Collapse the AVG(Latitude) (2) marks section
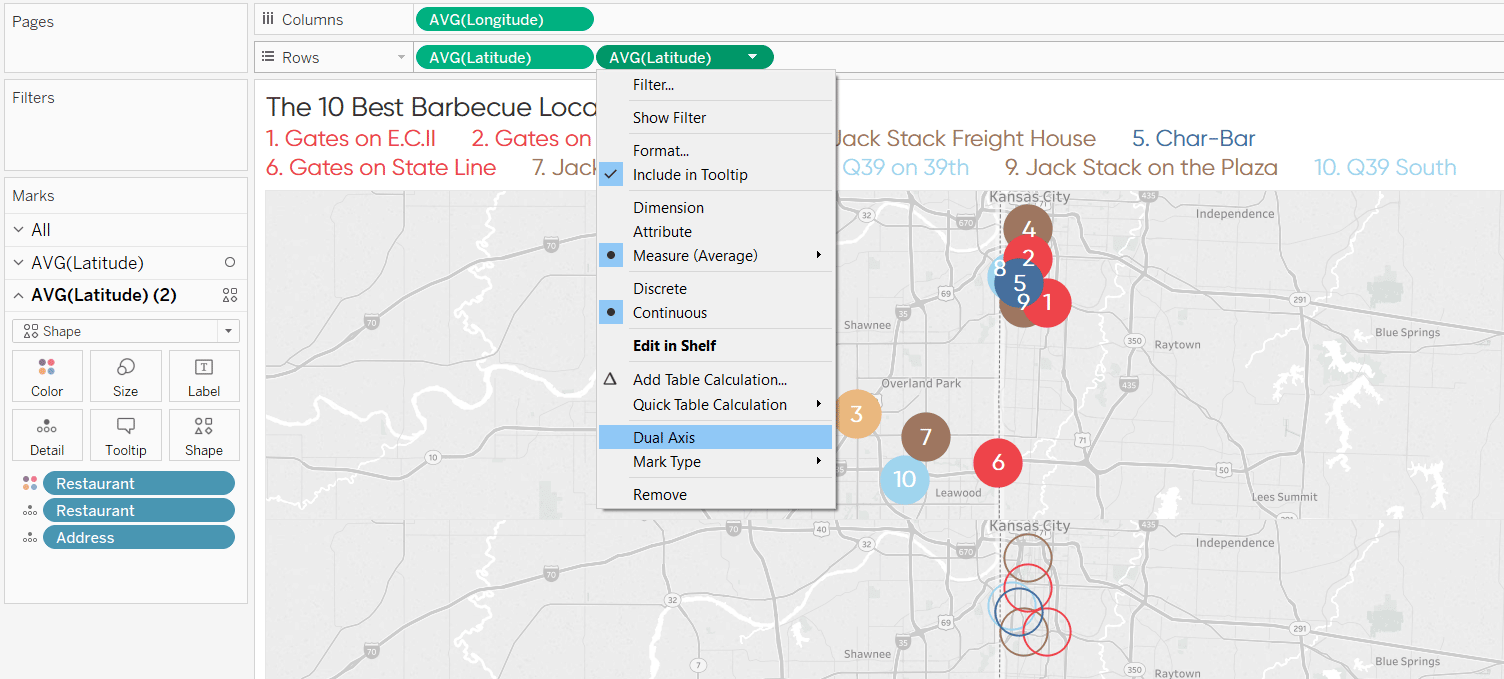 click(x=19, y=295)
